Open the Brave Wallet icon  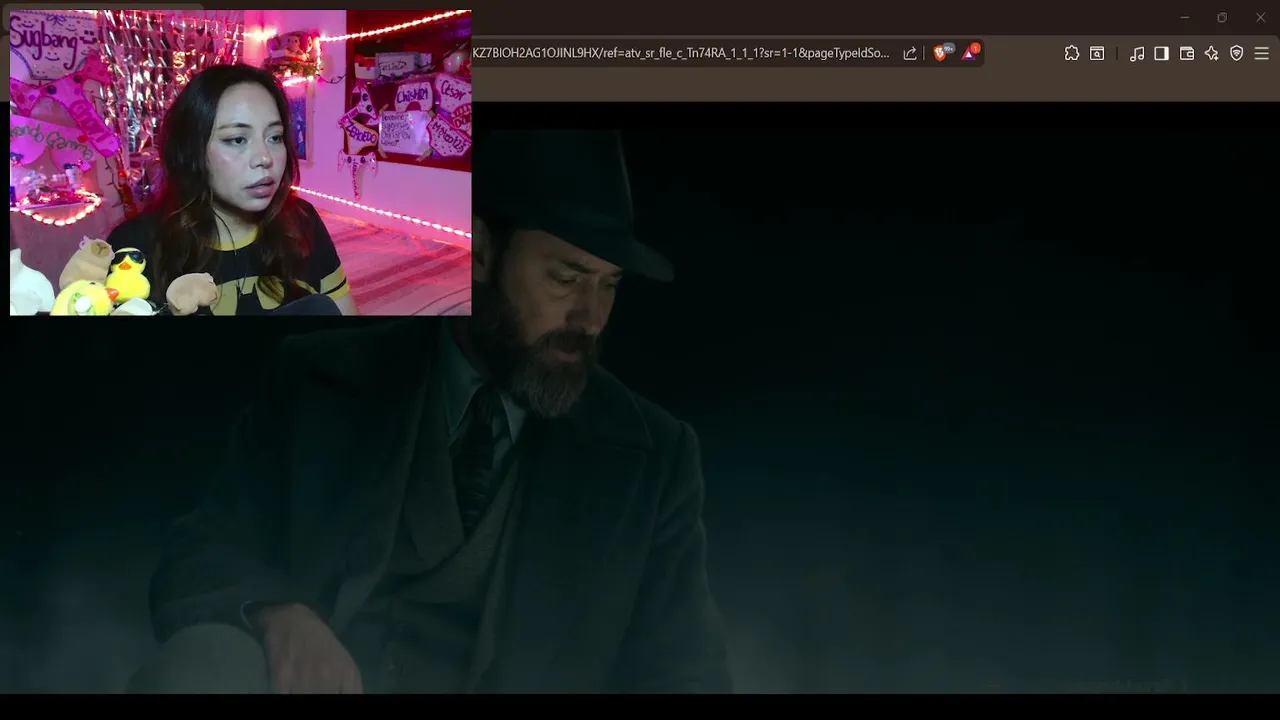pyautogui.click(x=1187, y=54)
